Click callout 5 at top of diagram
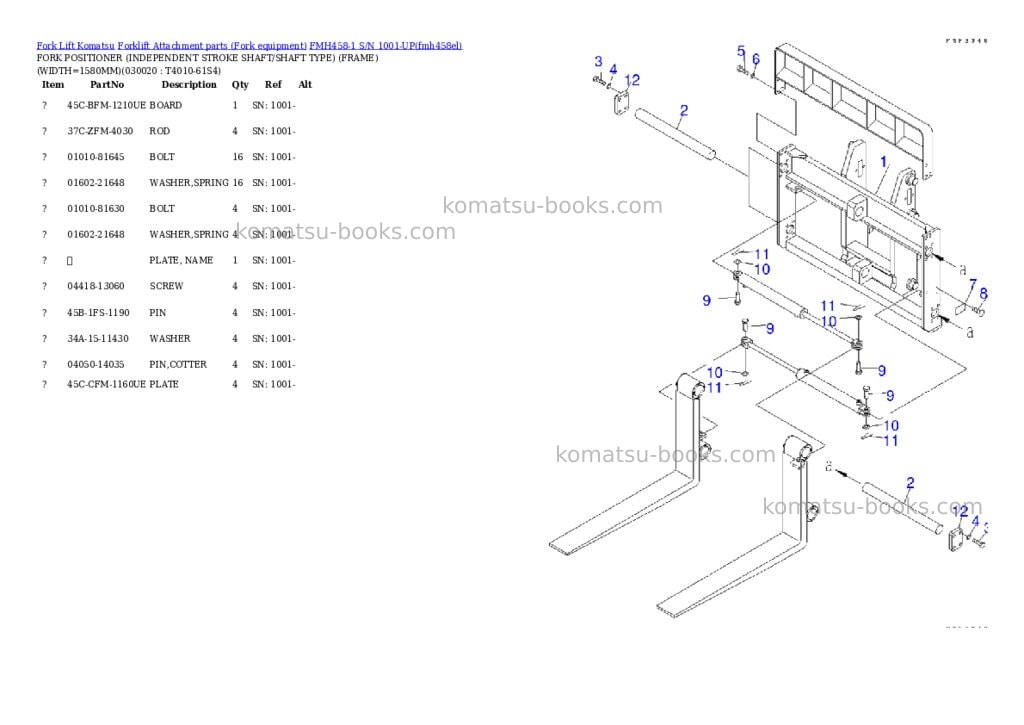The image size is (1024, 725). point(741,51)
